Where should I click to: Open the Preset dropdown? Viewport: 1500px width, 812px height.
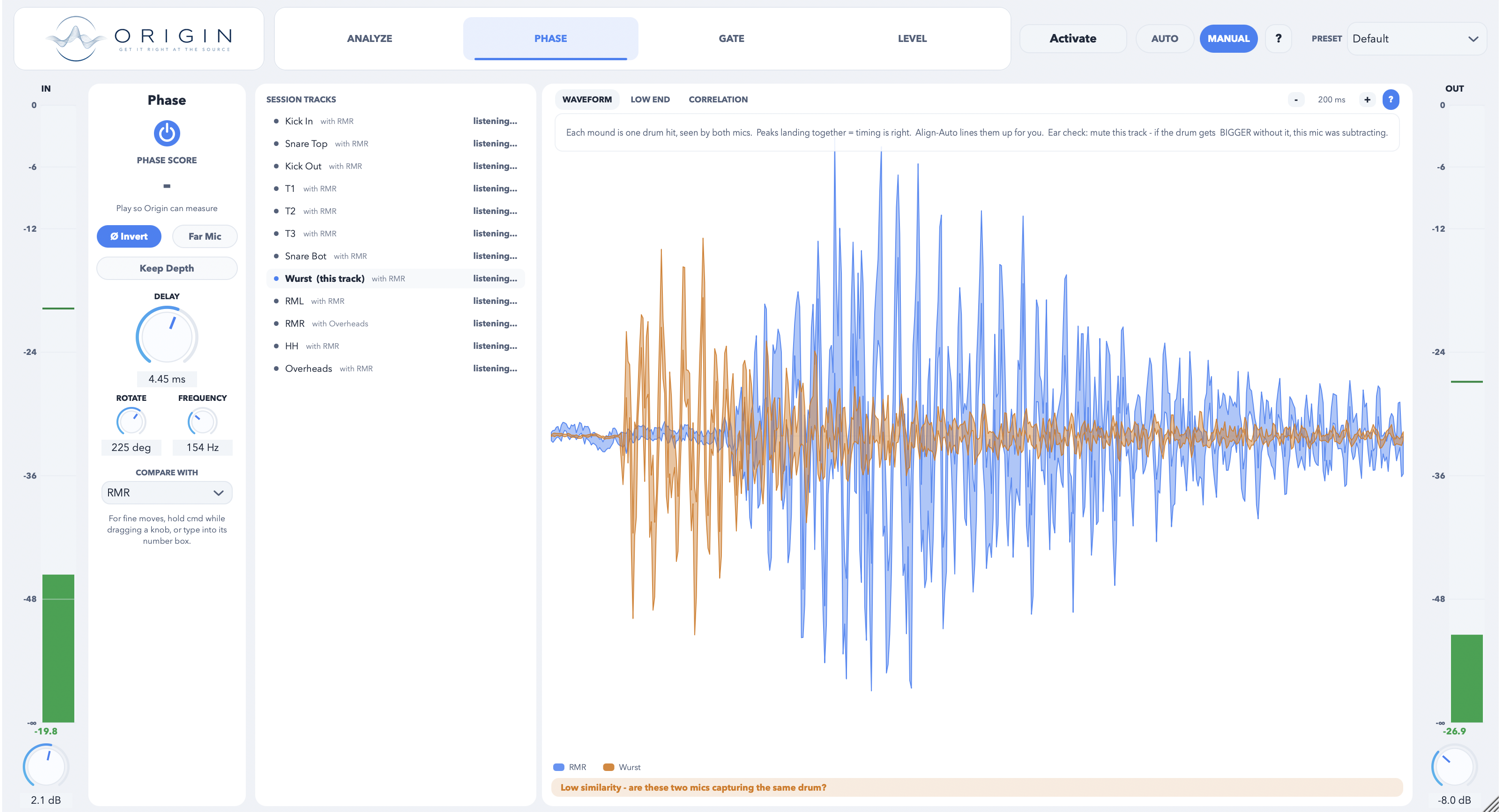pyautogui.click(x=1416, y=39)
